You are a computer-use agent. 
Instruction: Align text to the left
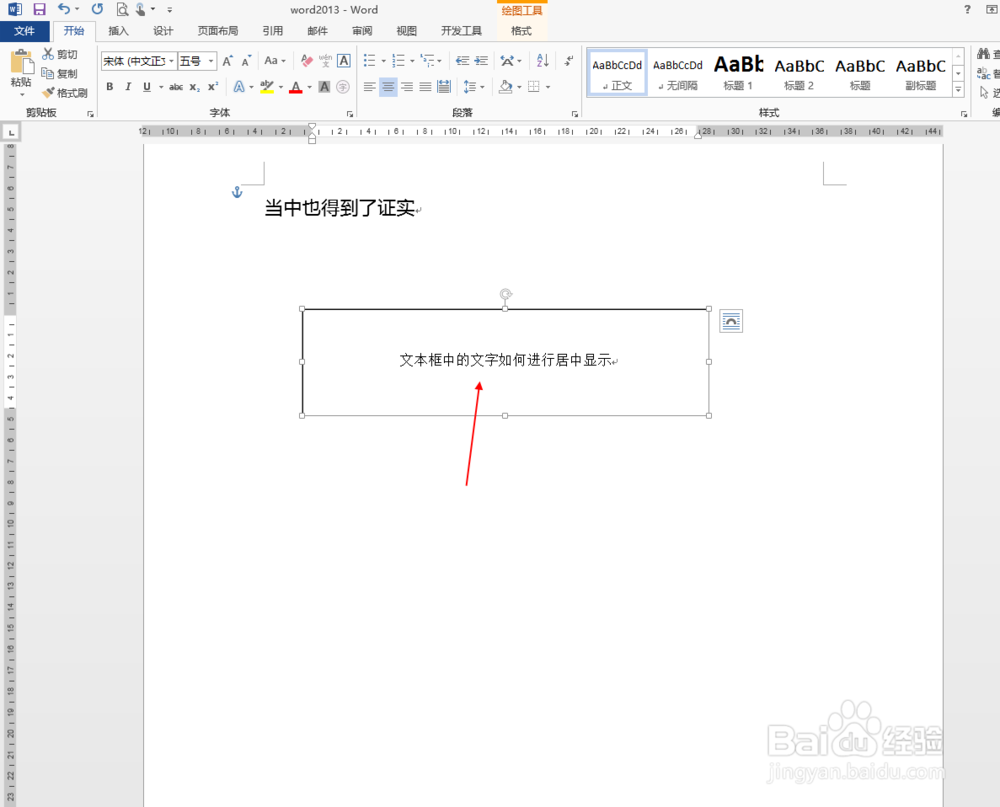pos(369,87)
